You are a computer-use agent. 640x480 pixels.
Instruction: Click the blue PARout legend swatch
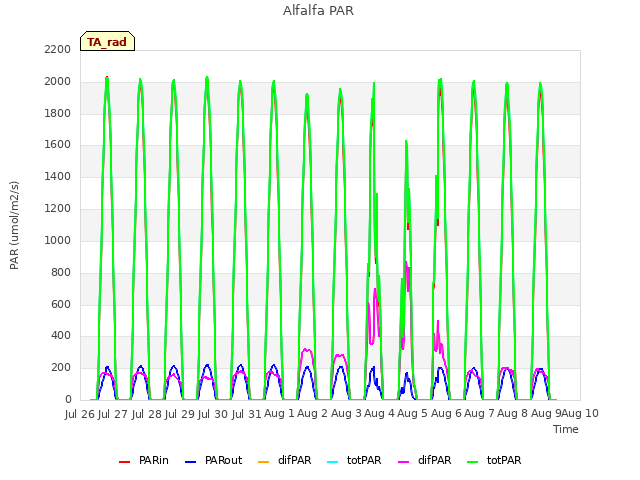pos(191,462)
